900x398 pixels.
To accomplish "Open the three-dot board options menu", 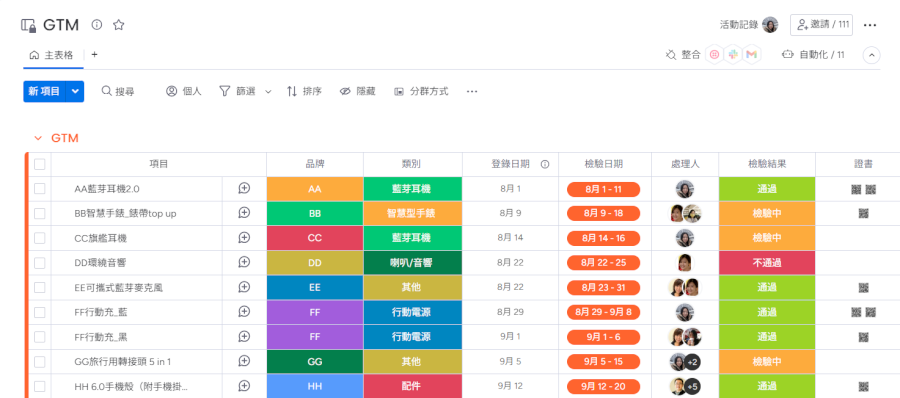I will [x=870, y=25].
